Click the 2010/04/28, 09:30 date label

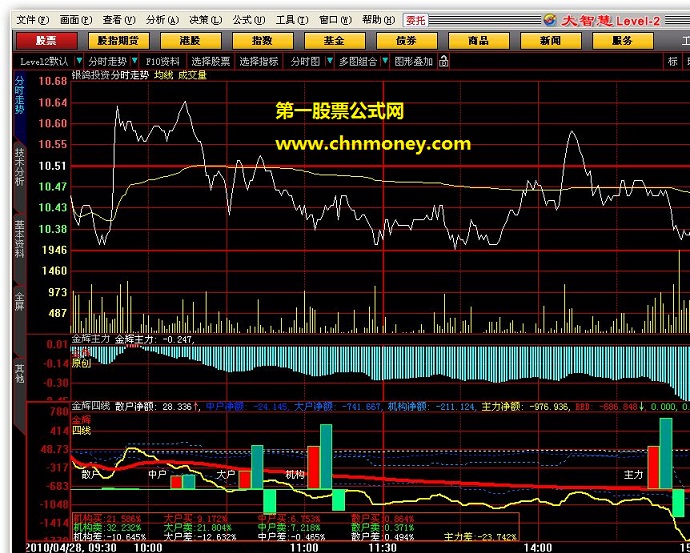pyautogui.click(x=71, y=547)
